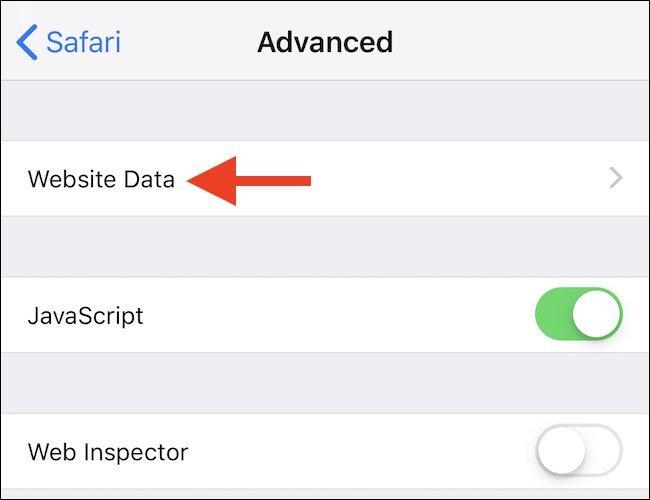Enable the Web Inspector switch

pos(579,452)
